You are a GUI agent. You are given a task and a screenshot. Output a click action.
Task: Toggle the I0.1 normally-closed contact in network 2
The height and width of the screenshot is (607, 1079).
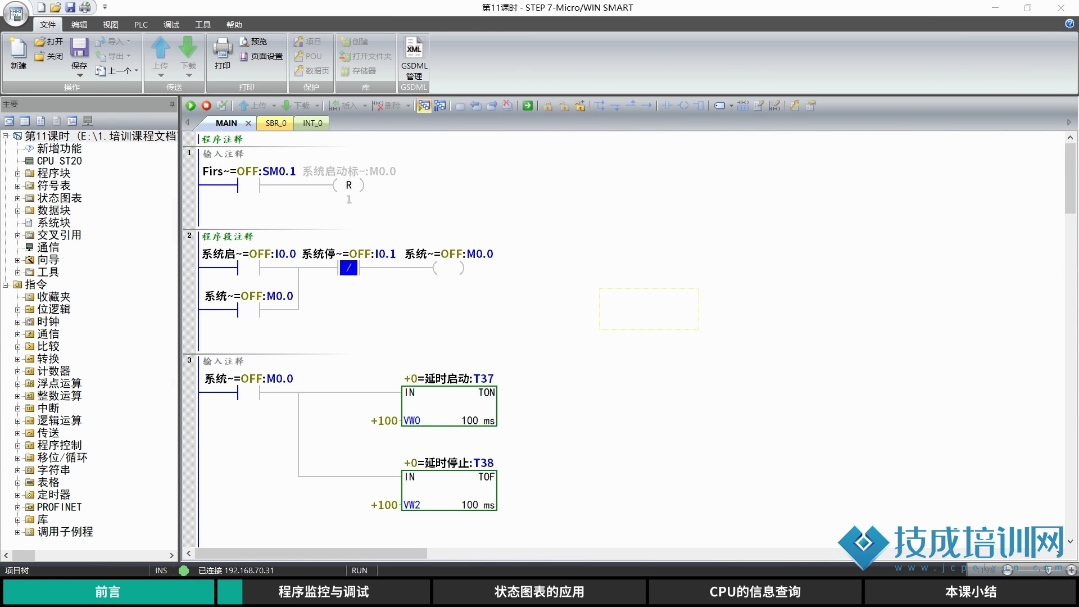click(348, 268)
